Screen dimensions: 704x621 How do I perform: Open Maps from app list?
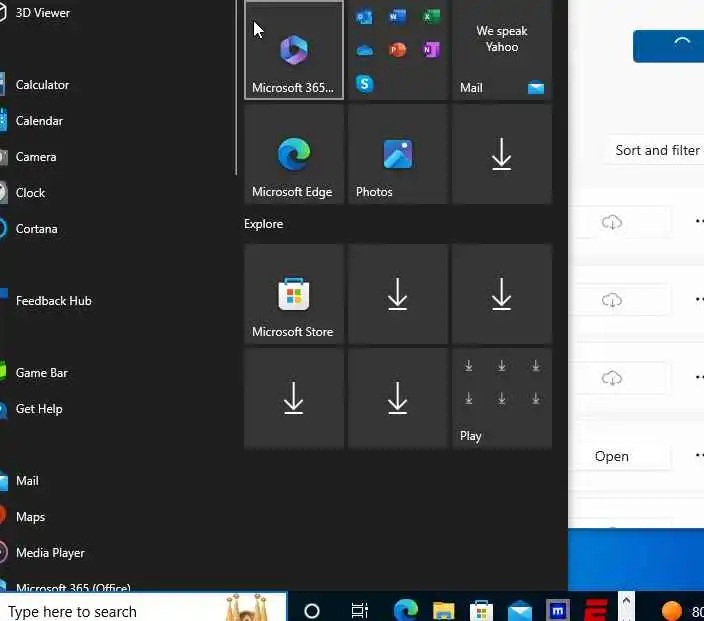coord(30,517)
